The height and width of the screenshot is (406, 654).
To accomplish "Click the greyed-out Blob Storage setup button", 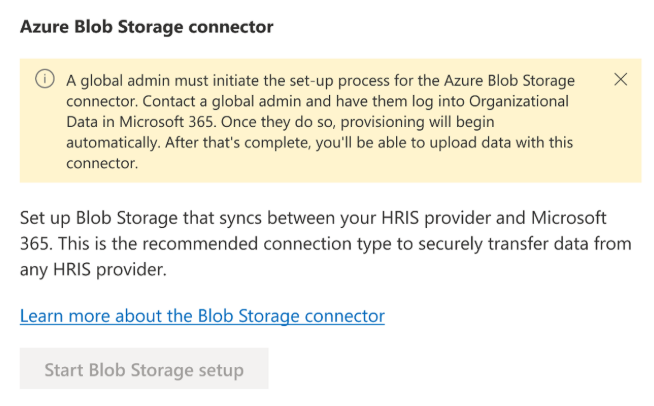I will [144, 370].
